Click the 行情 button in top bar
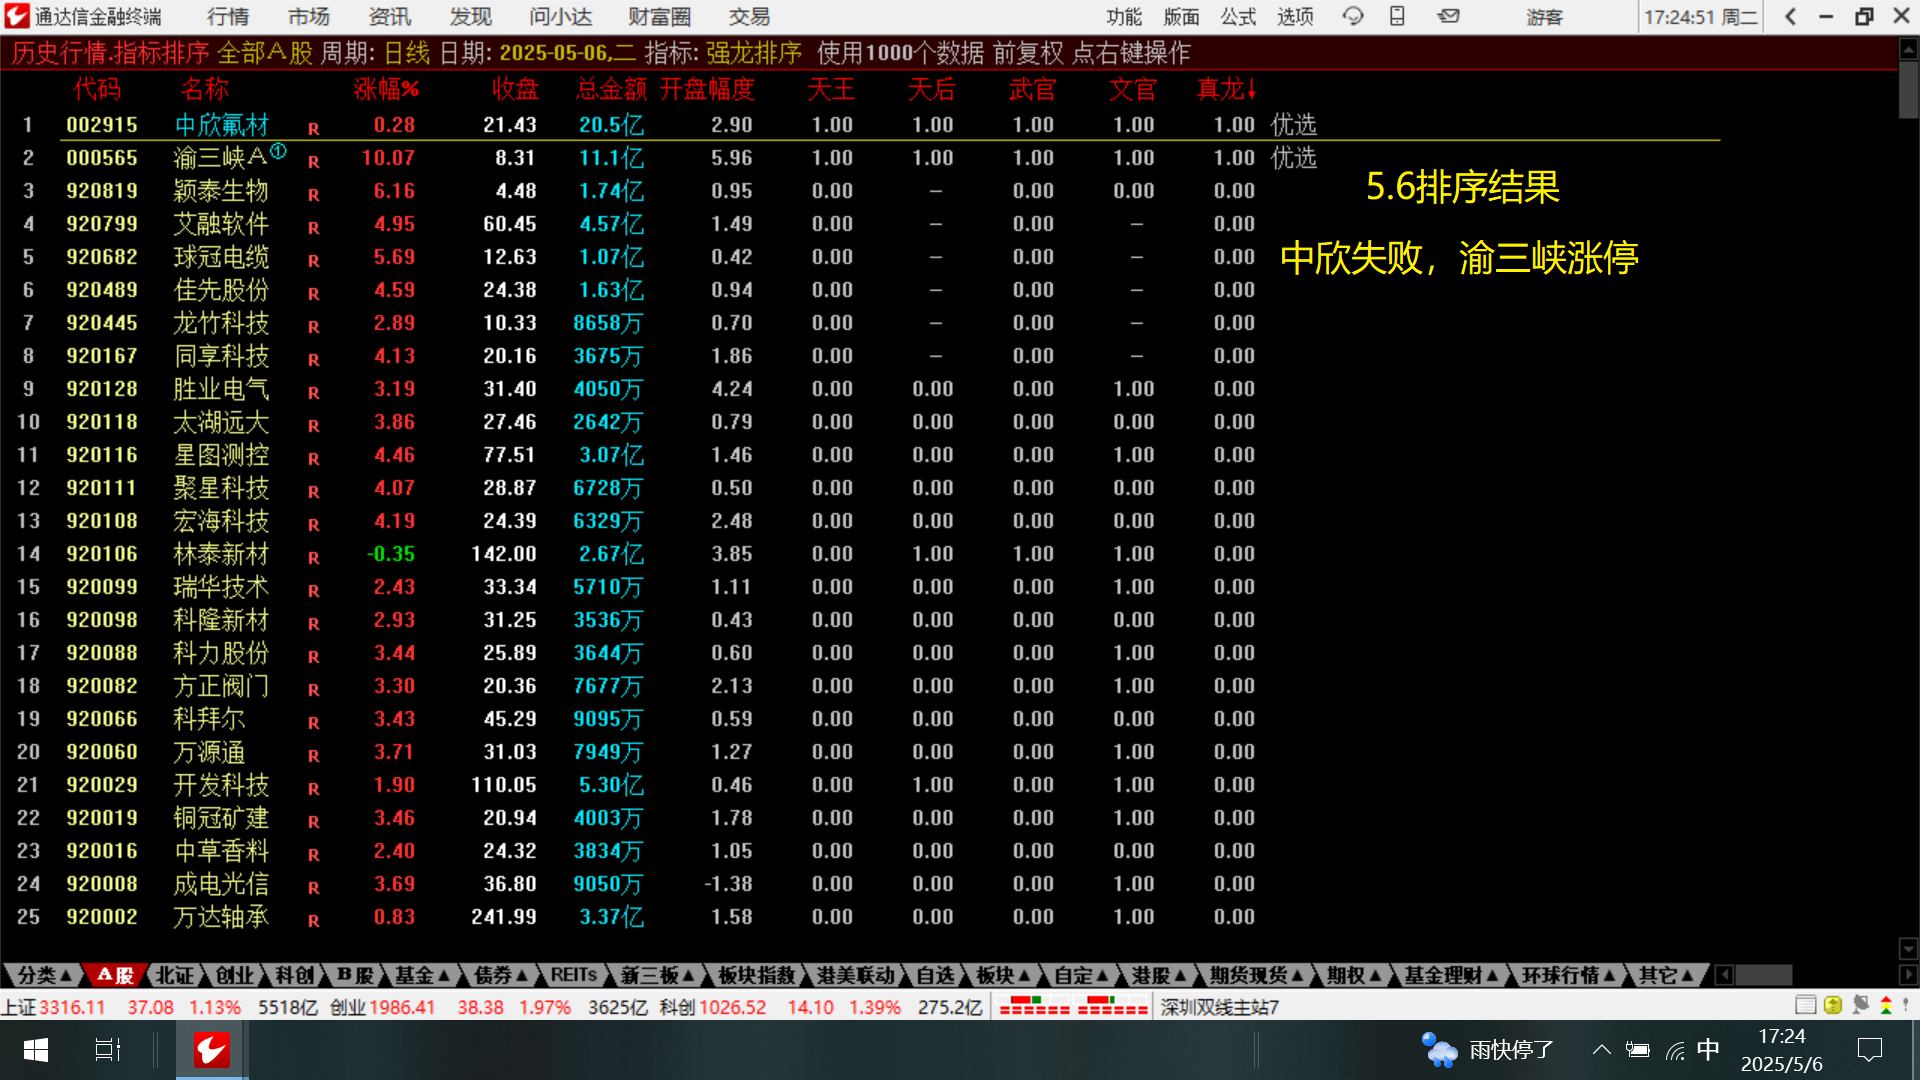The image size is (1920, 1080). coord(228,17)
